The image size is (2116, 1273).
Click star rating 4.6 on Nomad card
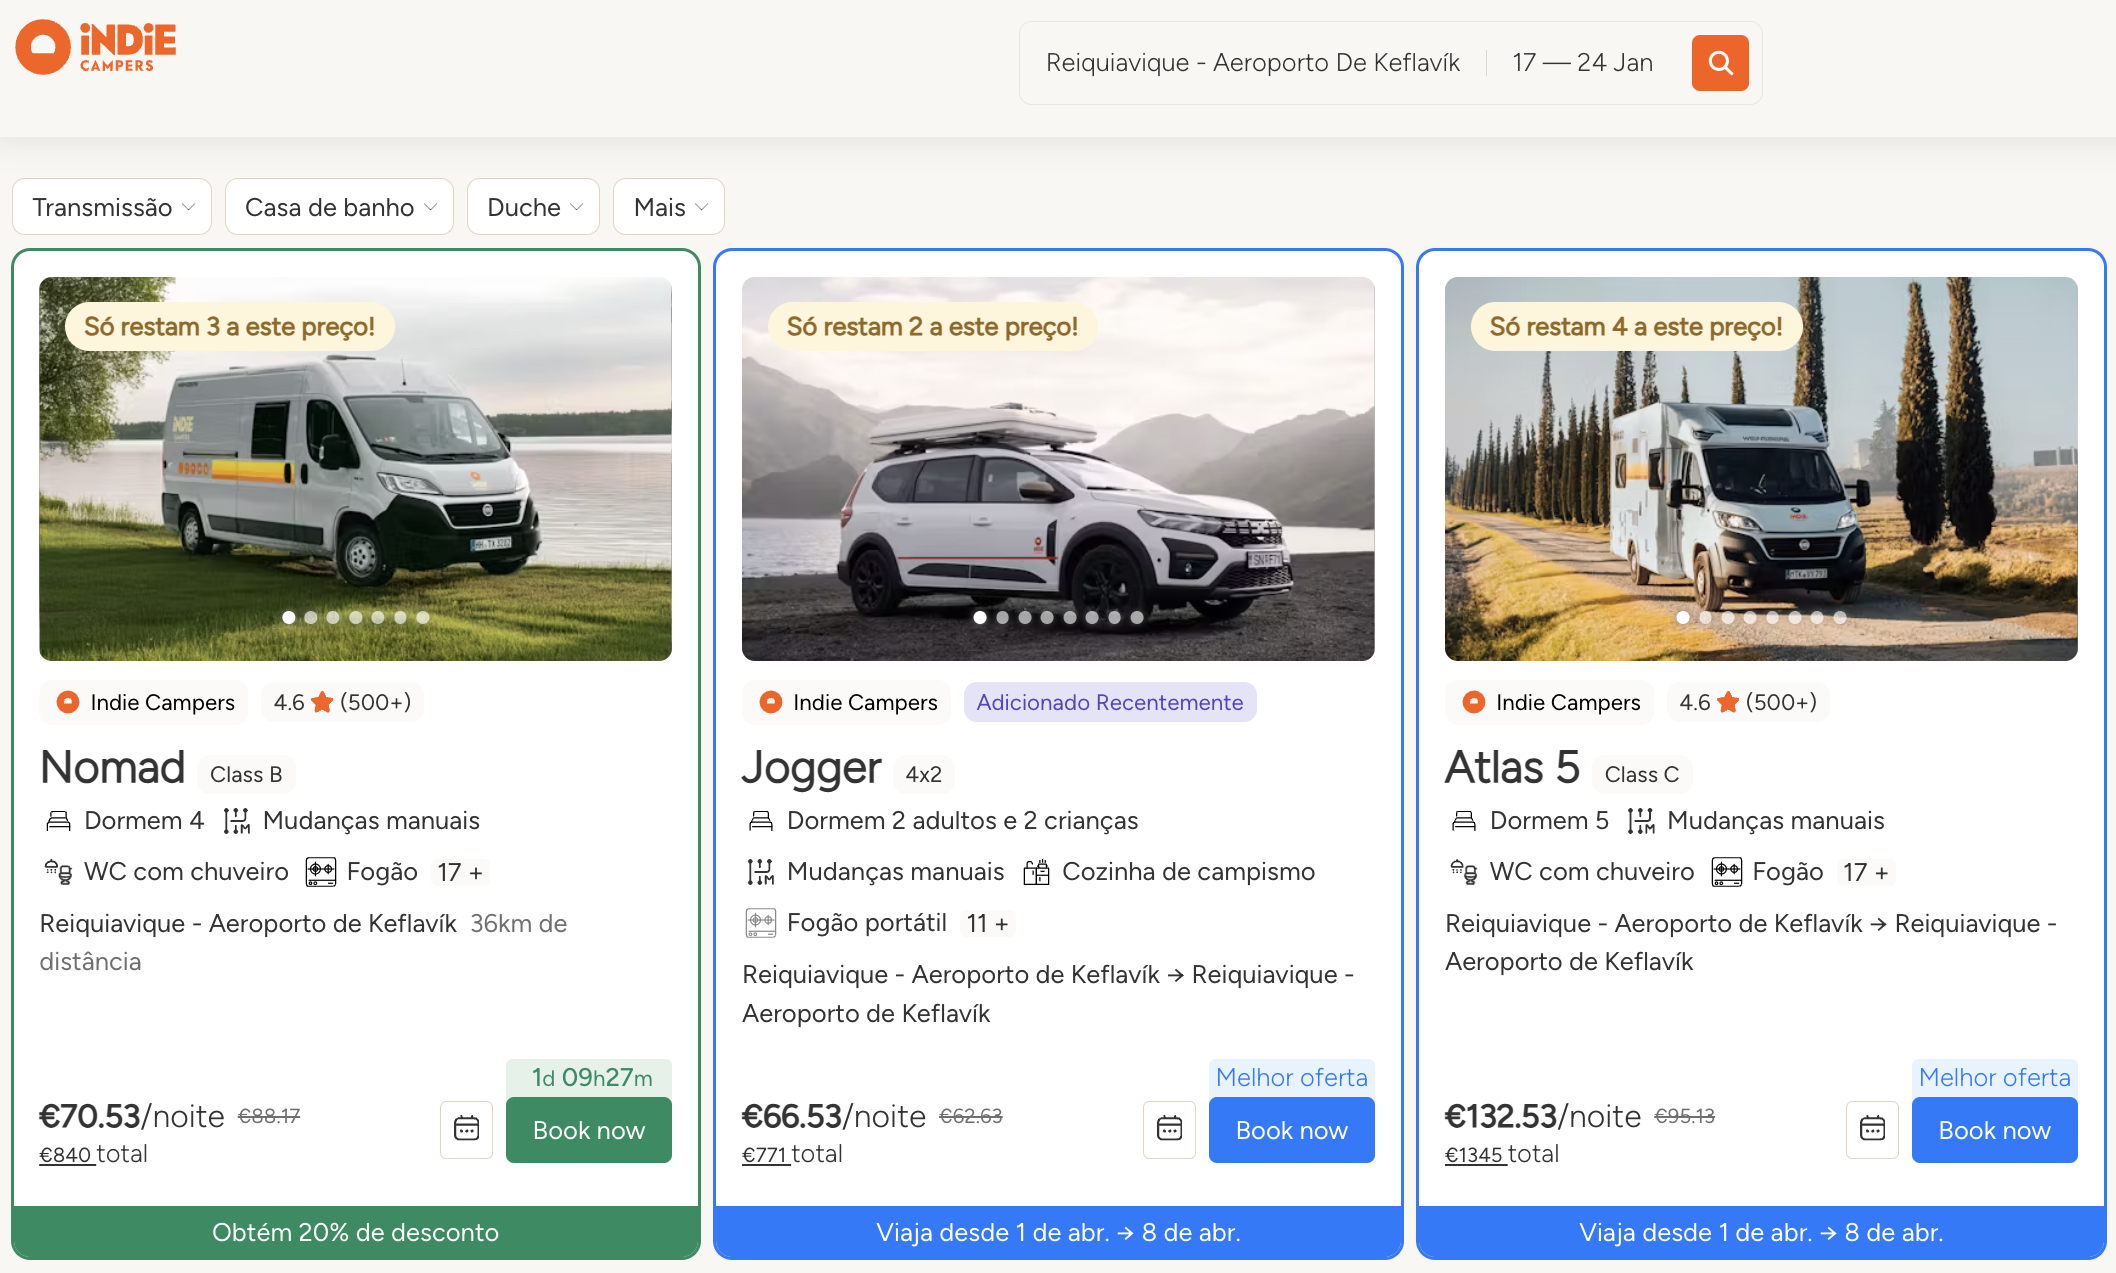pos(342,702)
